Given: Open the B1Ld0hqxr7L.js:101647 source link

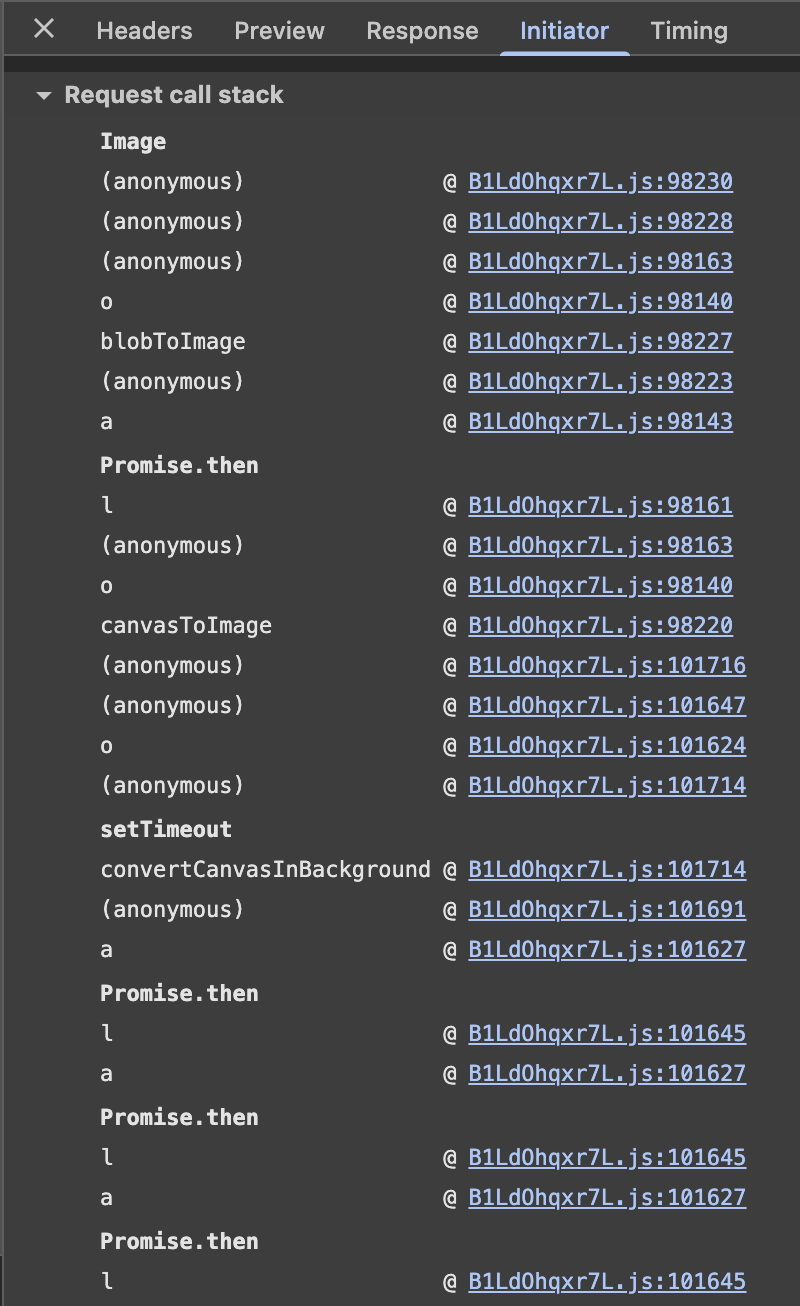Looking at the screenshot, I should click(607, 705).
